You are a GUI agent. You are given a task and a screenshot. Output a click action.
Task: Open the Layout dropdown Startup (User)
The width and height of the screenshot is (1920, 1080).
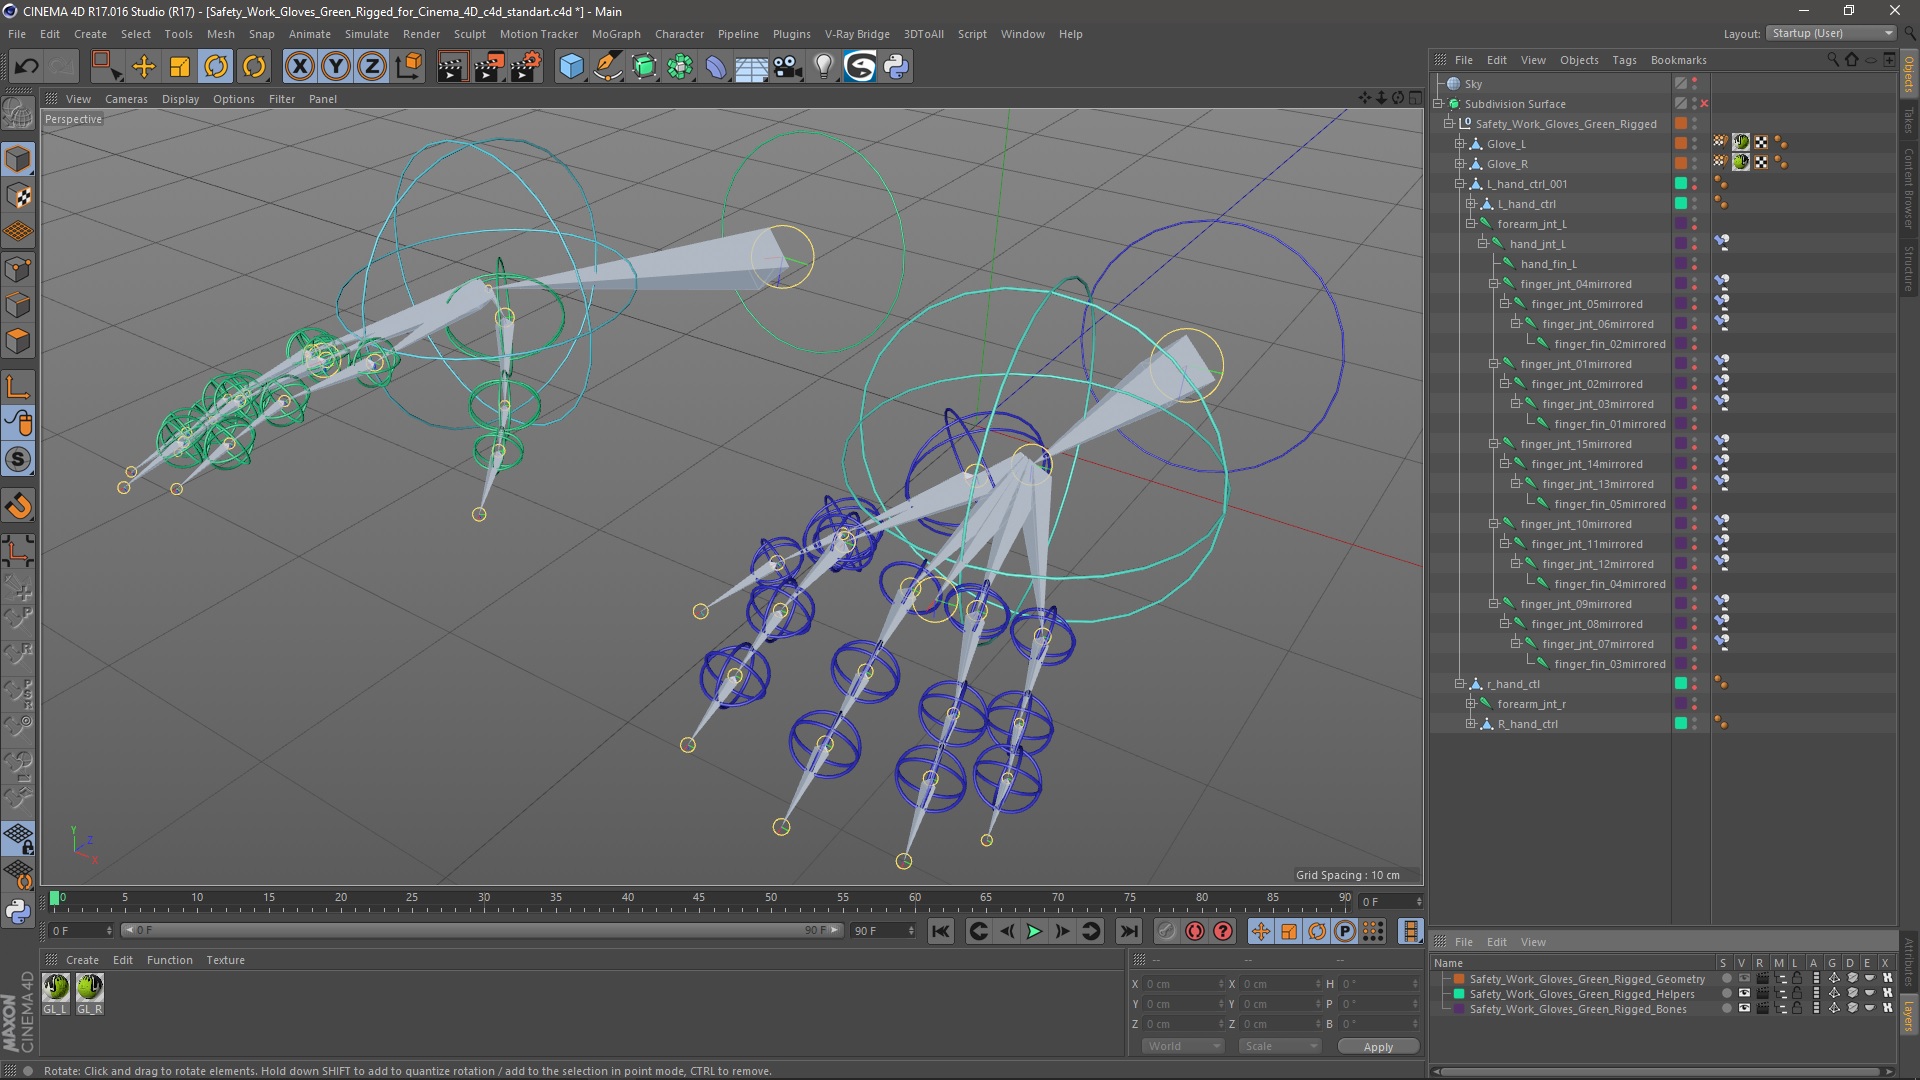tap(1830, 33)
